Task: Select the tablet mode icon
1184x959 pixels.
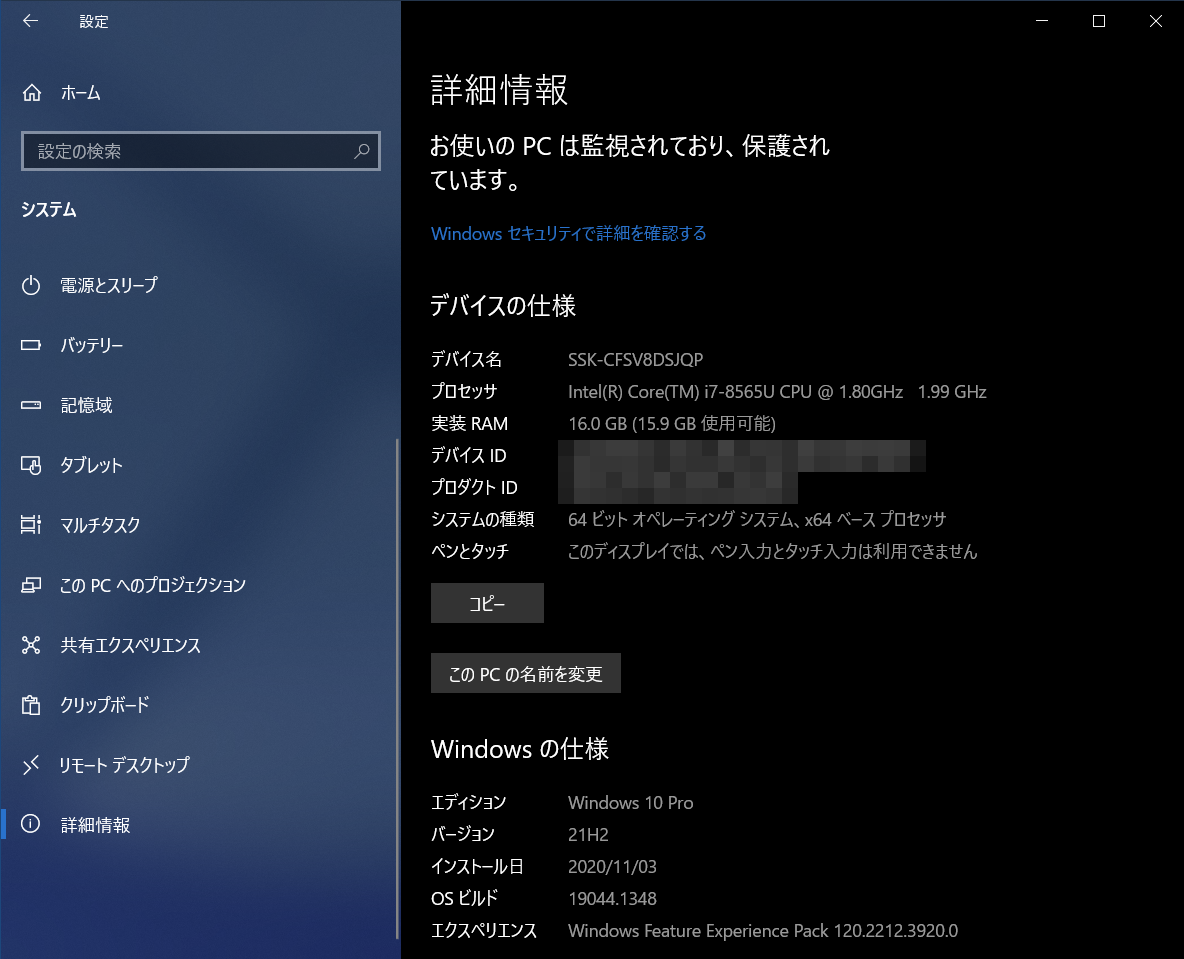Action: coord(31,465)
